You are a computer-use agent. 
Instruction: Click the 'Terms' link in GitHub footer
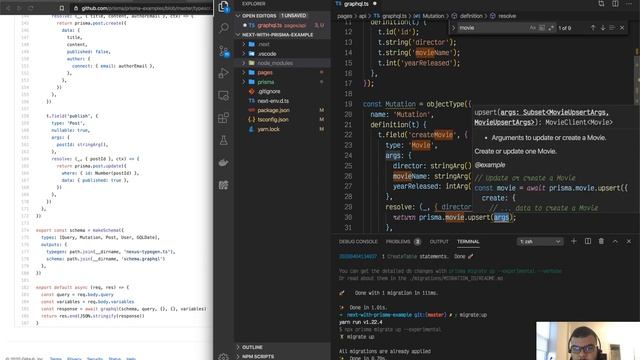coord(55,358)
